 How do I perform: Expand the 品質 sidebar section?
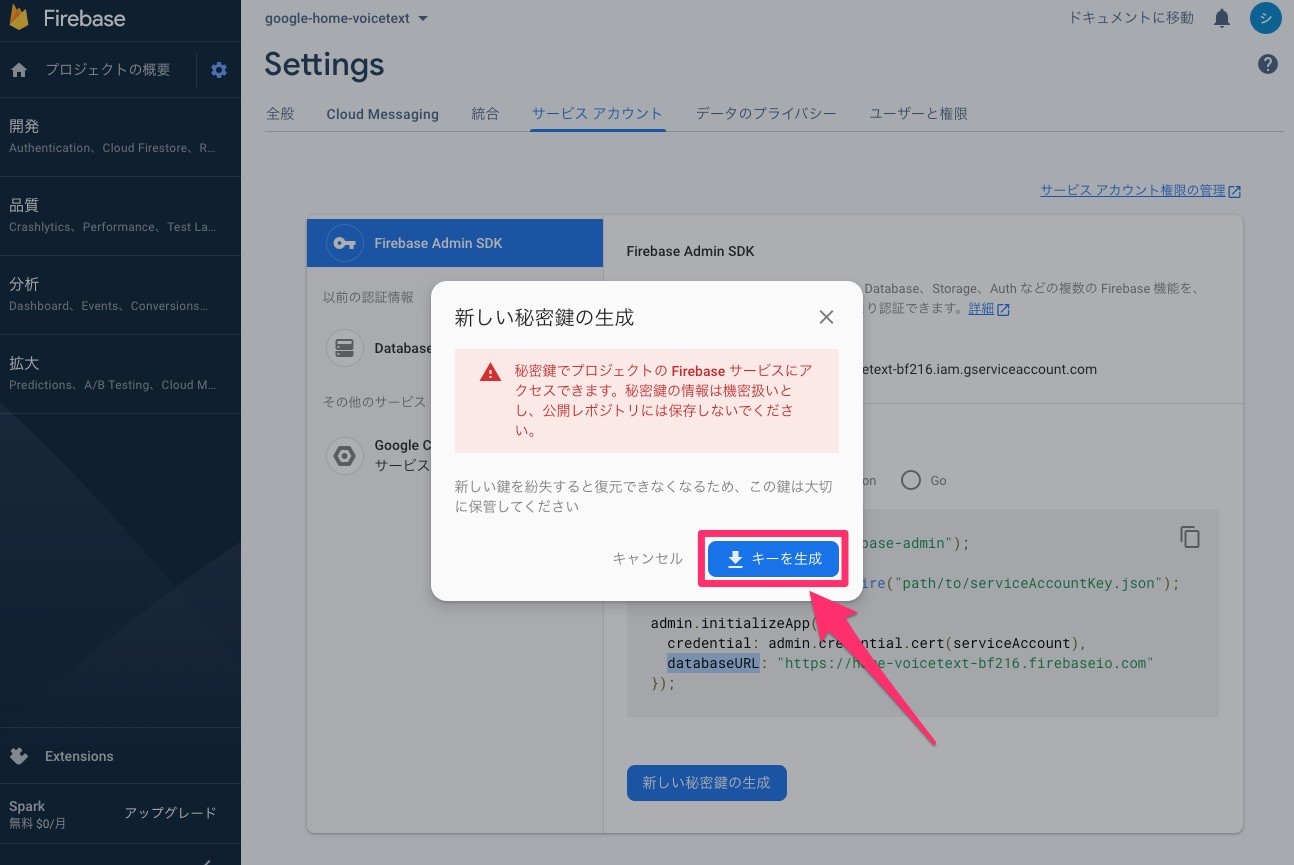click(120, 216)
